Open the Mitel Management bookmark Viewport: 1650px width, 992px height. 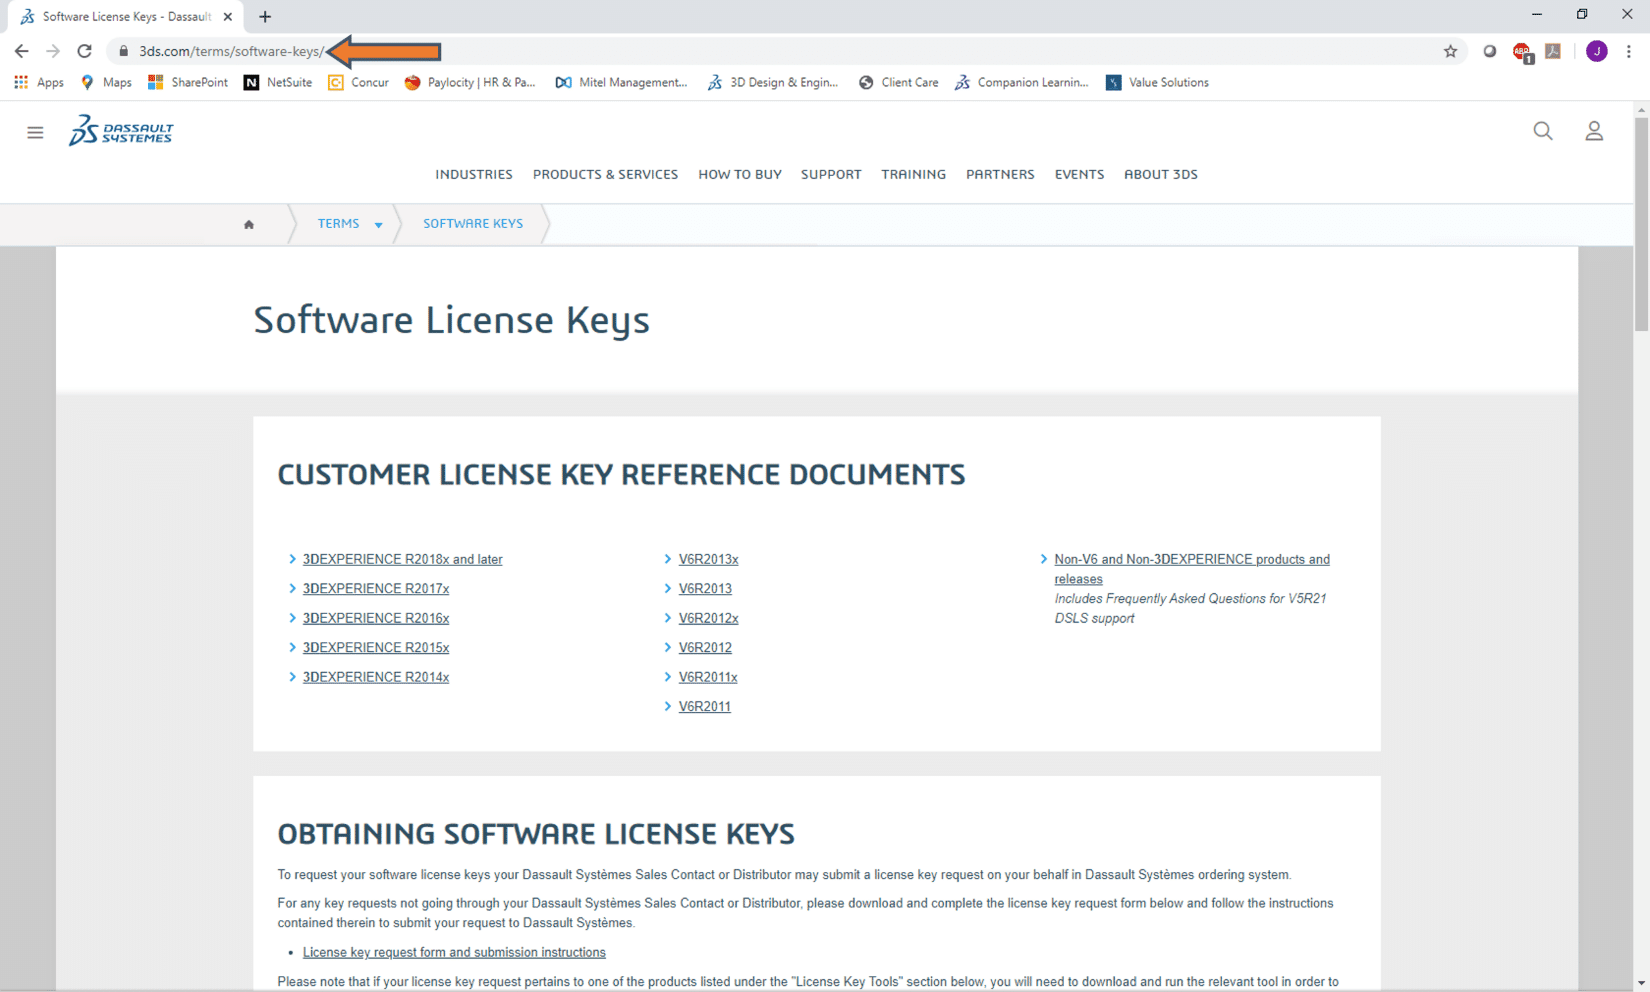[x=621, y=82]
